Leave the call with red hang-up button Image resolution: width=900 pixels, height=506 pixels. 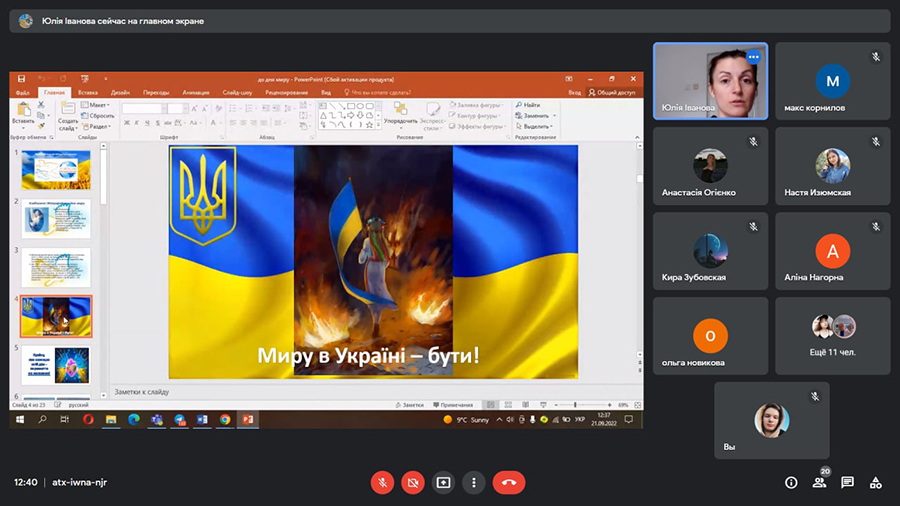(x=509, y=482)
